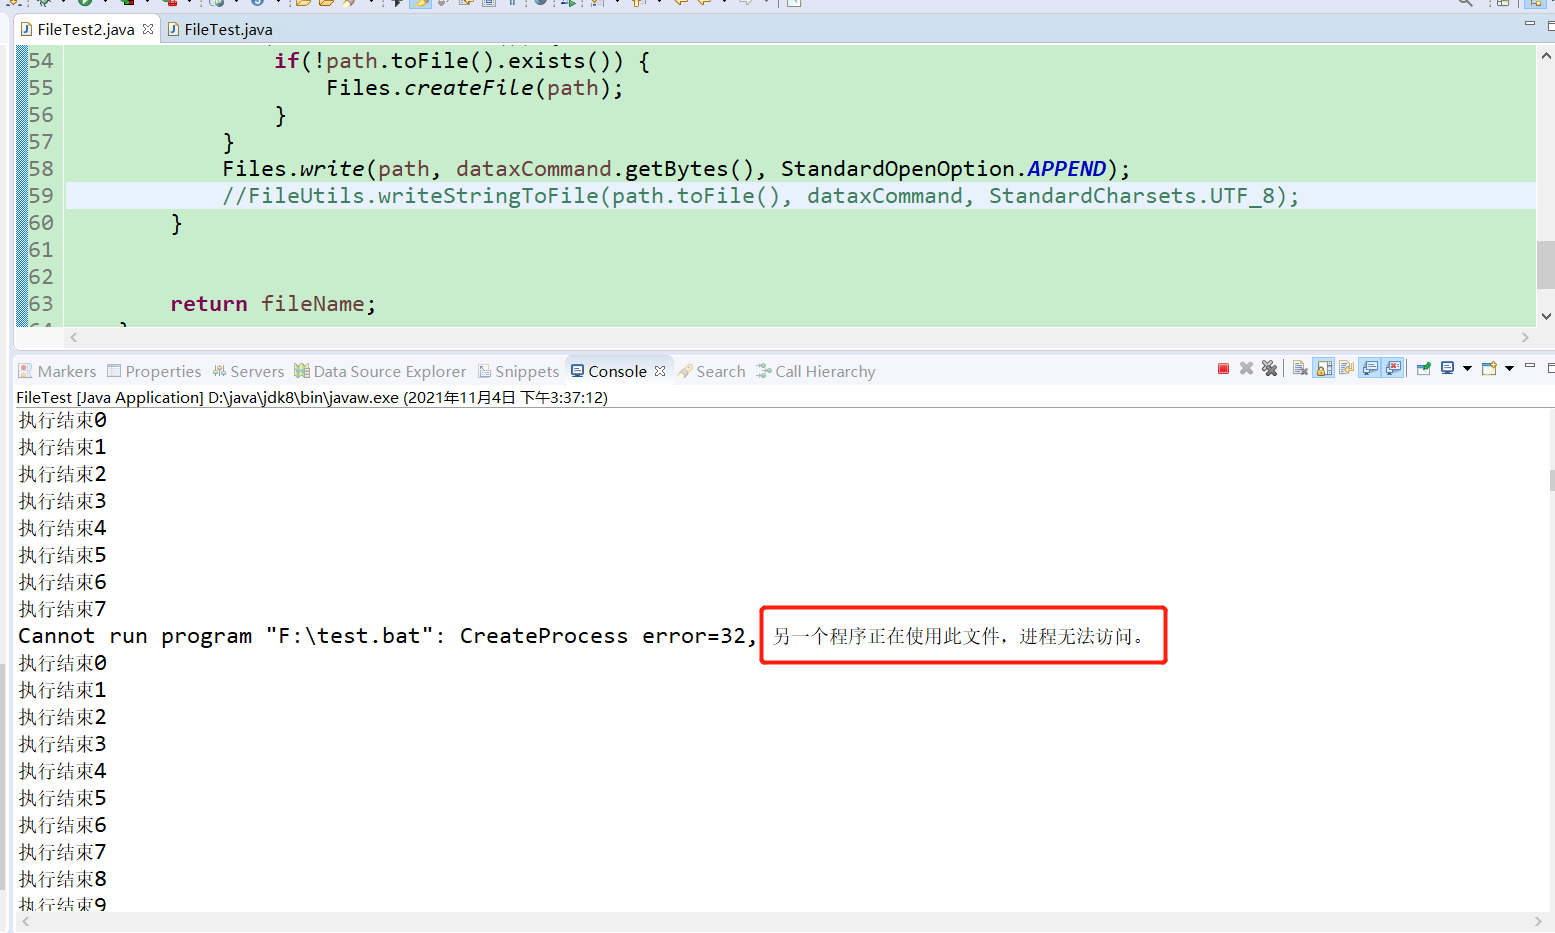The width and height of the screenshot is (1555, 933).
Task: Click the FileTest Java Application launch description text
Action: tap(312, 397)
